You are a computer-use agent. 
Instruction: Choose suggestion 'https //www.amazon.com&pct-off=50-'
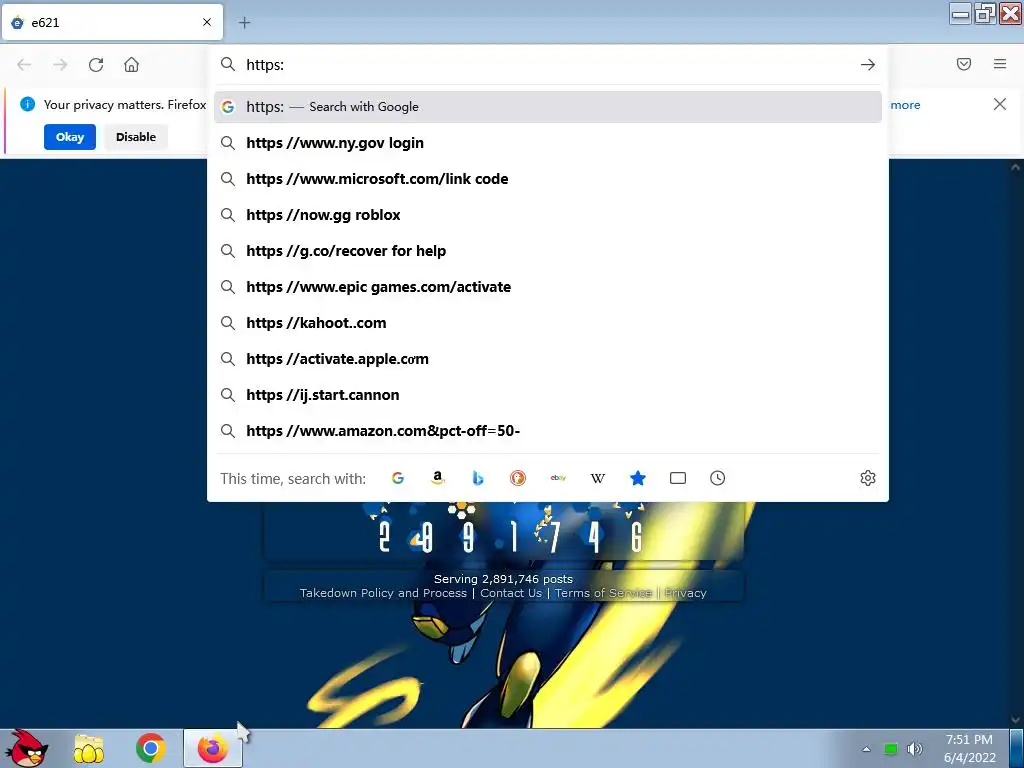548,431
